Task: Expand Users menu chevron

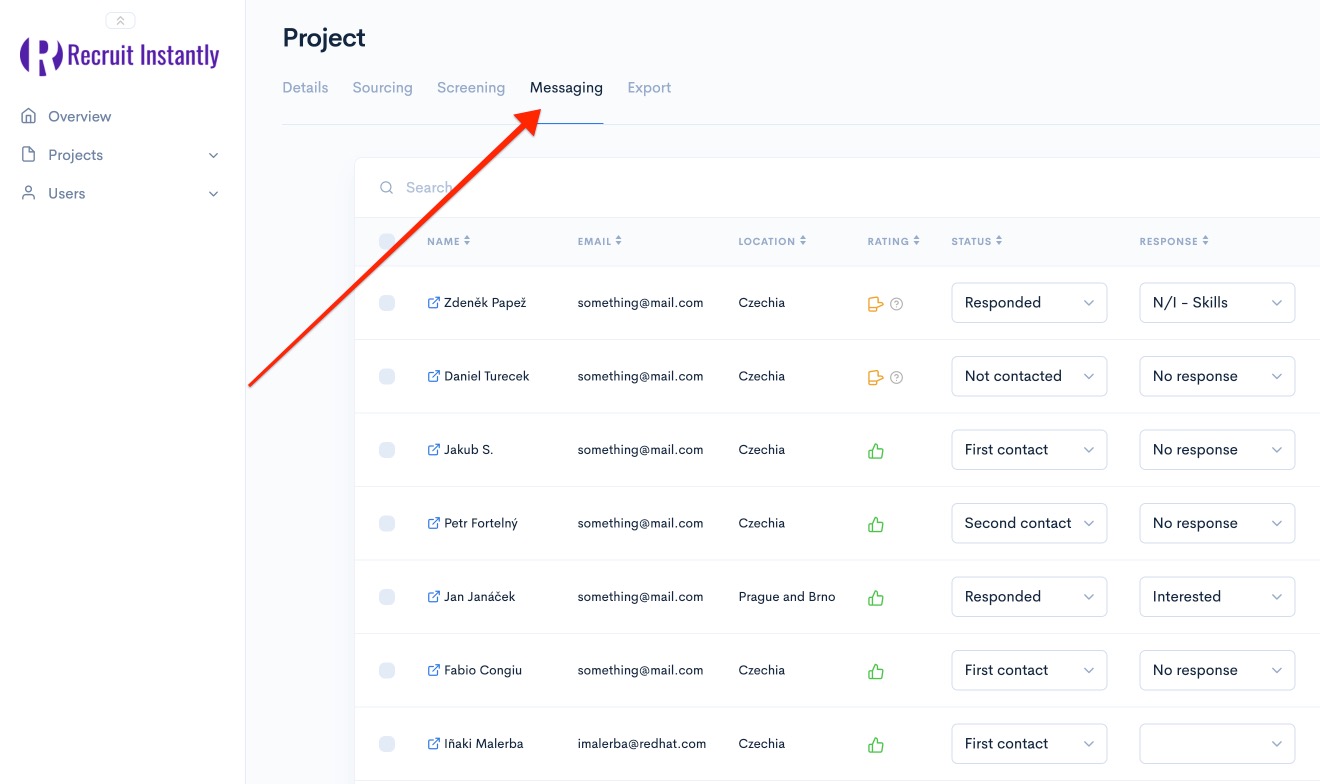Action: point(213,194)
